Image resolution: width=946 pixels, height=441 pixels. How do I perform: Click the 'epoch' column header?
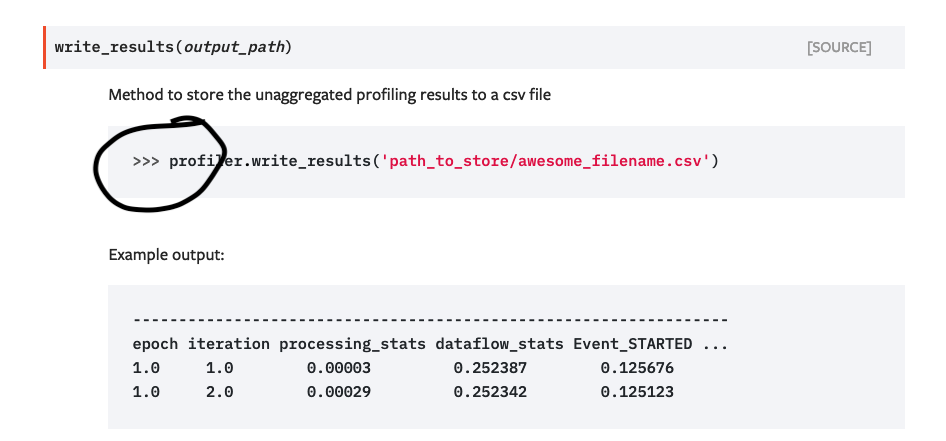pos(155,344)
